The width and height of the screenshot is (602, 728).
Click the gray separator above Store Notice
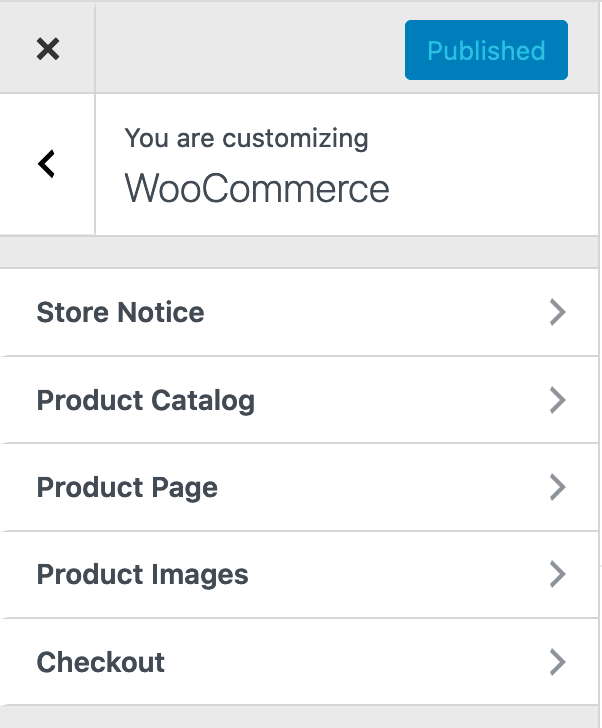click(x=300, y=252)
